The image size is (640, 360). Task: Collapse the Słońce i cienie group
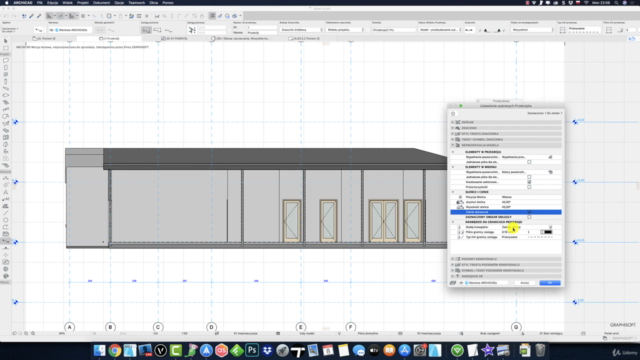(x=453, y=192)
